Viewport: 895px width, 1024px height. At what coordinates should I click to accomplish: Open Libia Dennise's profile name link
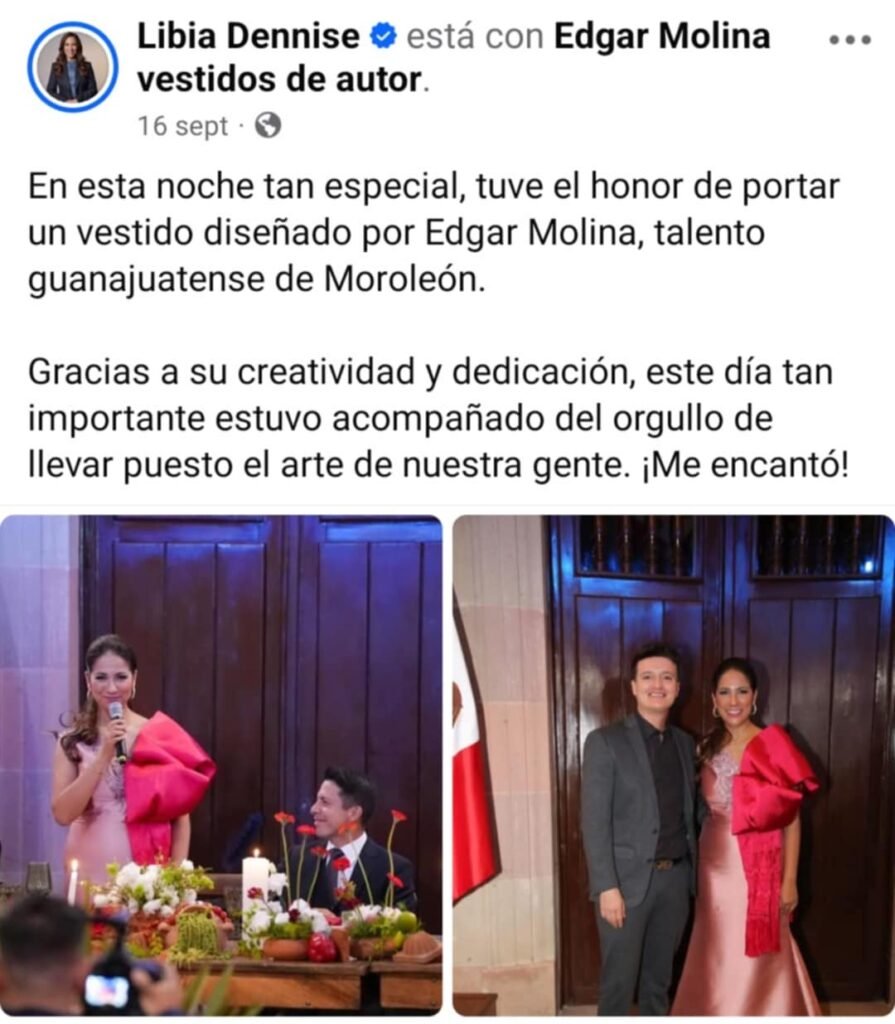[x=248, y=36]
